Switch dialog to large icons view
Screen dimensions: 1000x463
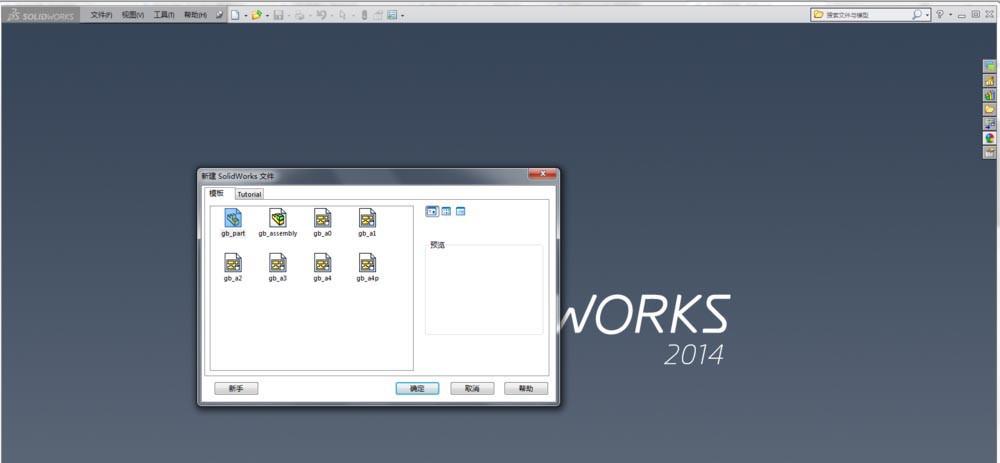click(x=432, y=212)
